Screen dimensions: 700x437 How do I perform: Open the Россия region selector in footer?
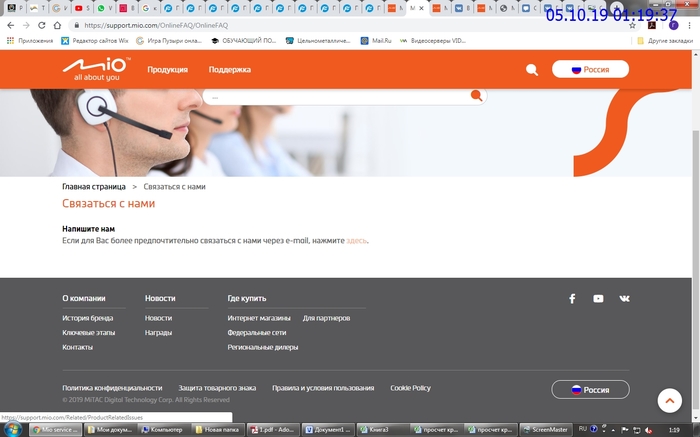590,389
